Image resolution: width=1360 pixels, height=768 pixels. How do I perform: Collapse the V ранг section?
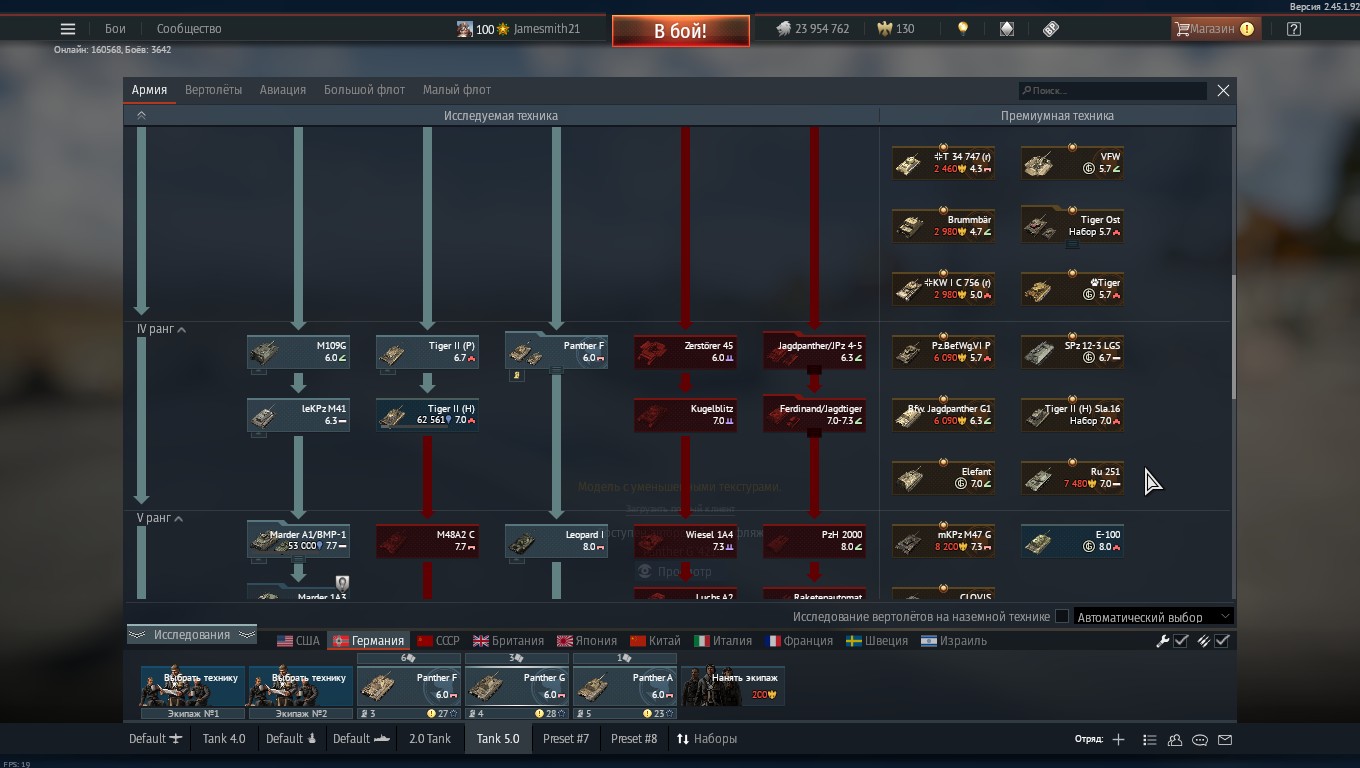coord(179,518)
